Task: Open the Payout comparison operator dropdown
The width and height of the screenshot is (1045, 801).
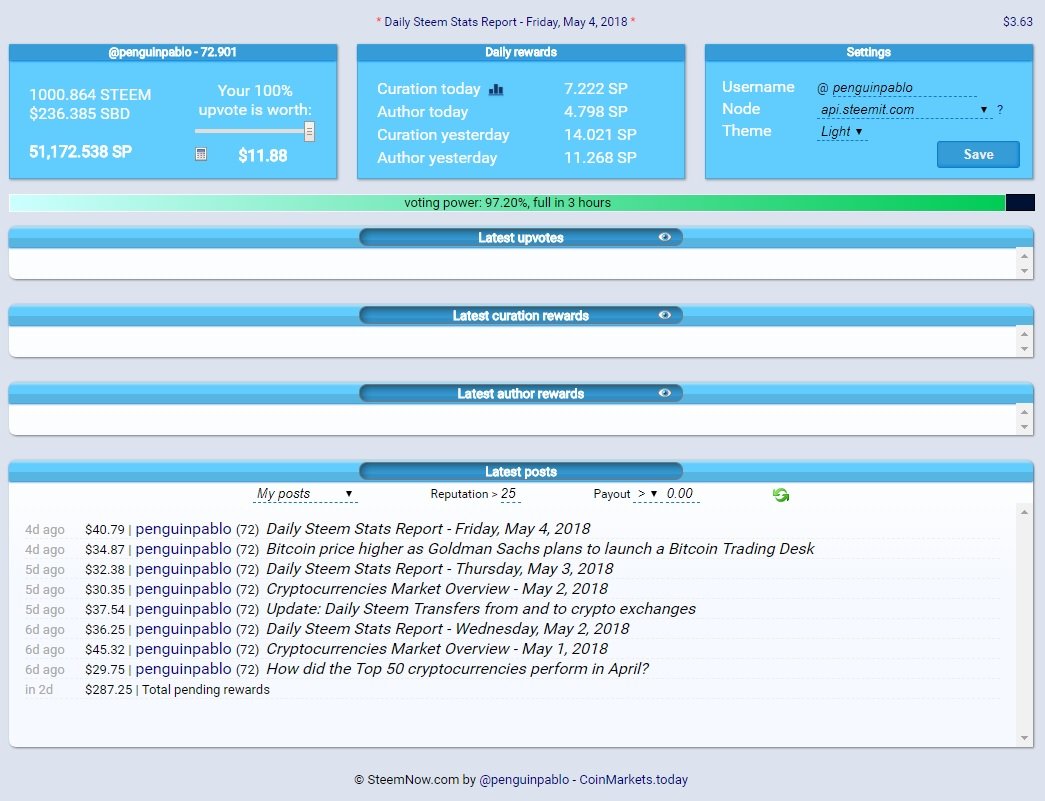Action: [x=647, y=494]
